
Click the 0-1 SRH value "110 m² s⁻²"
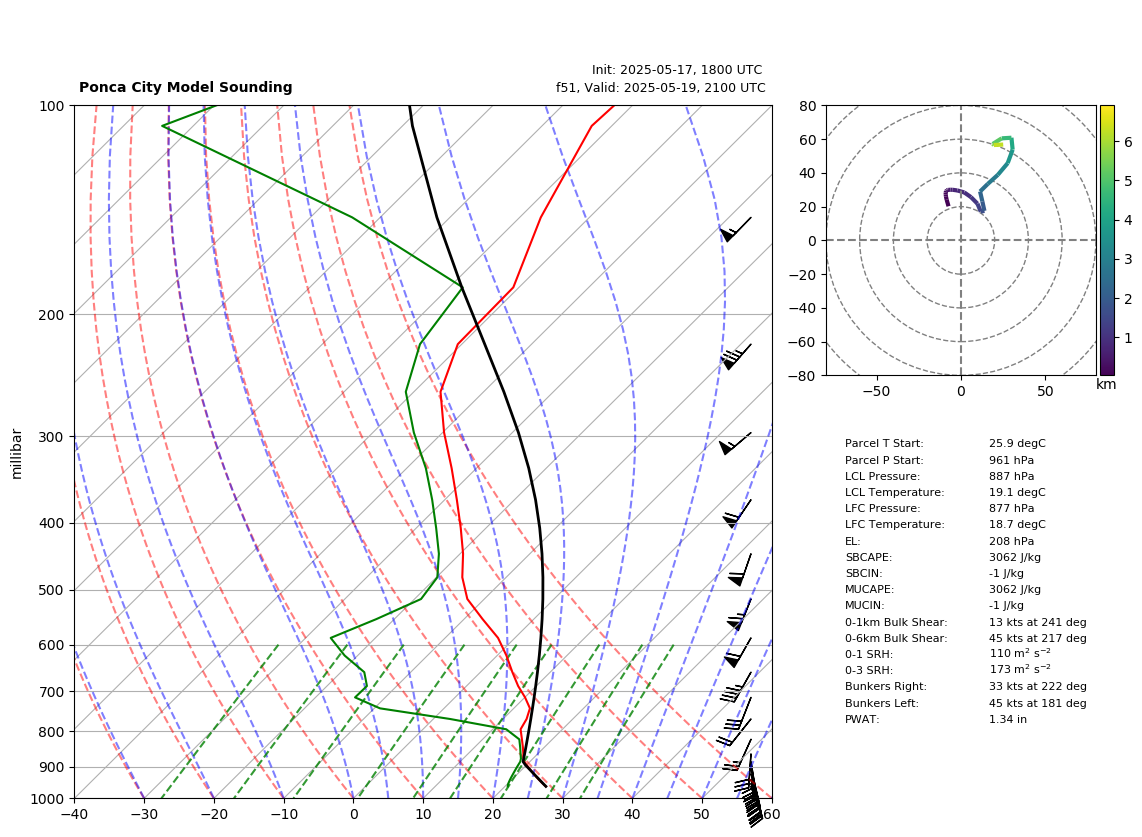[x=1020, y=653]
